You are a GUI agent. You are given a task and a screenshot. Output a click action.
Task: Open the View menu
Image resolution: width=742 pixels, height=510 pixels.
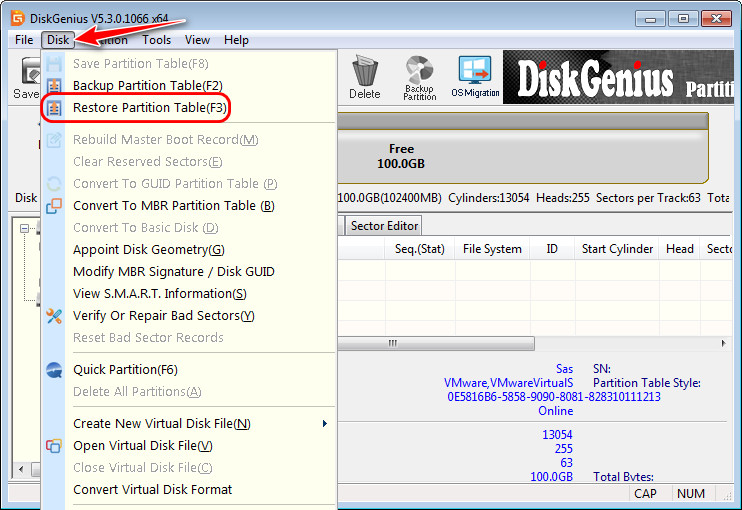(x=197, y=40)
